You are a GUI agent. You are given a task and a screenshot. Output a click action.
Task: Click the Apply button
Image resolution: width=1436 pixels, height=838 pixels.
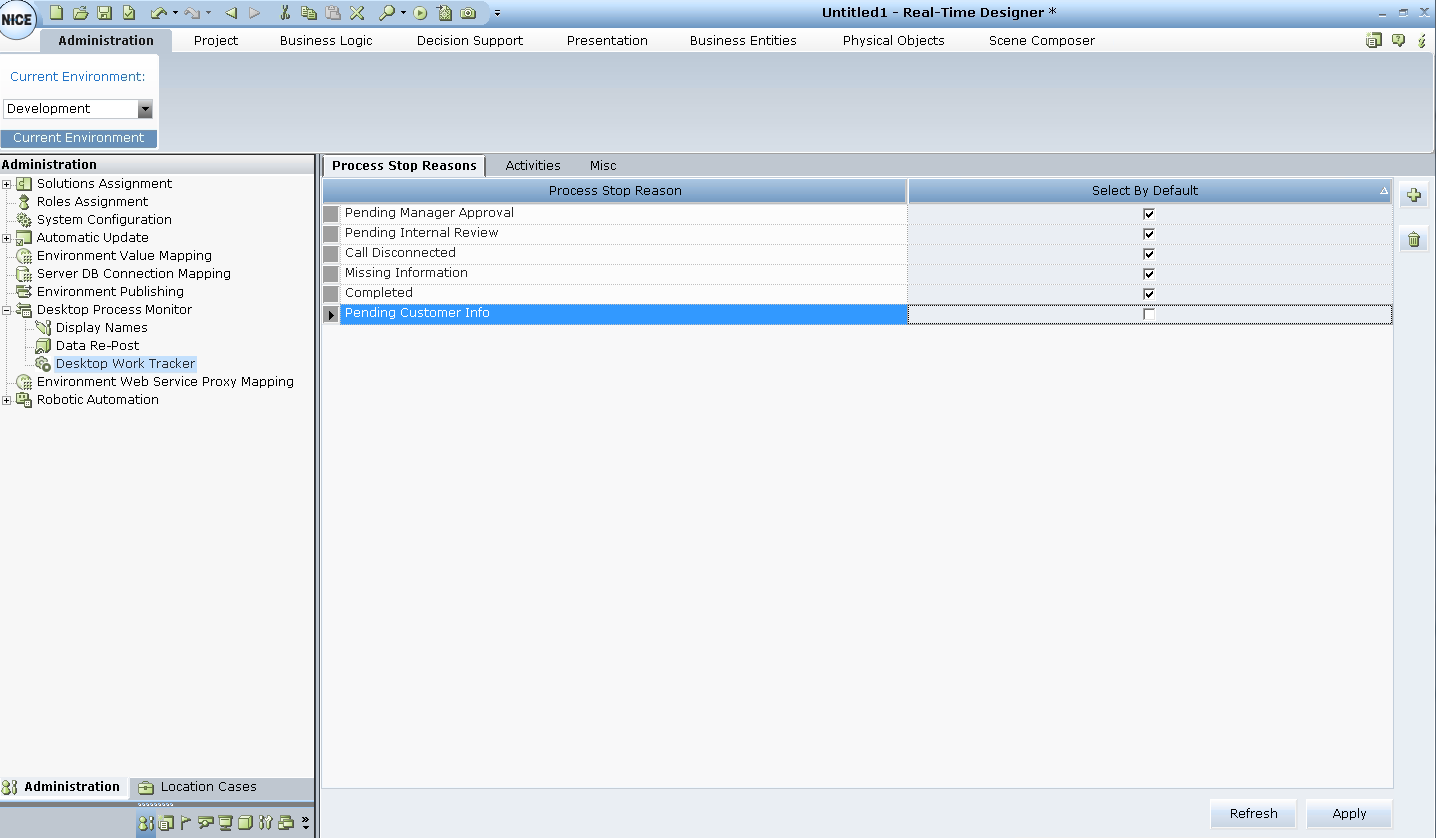1349,813
